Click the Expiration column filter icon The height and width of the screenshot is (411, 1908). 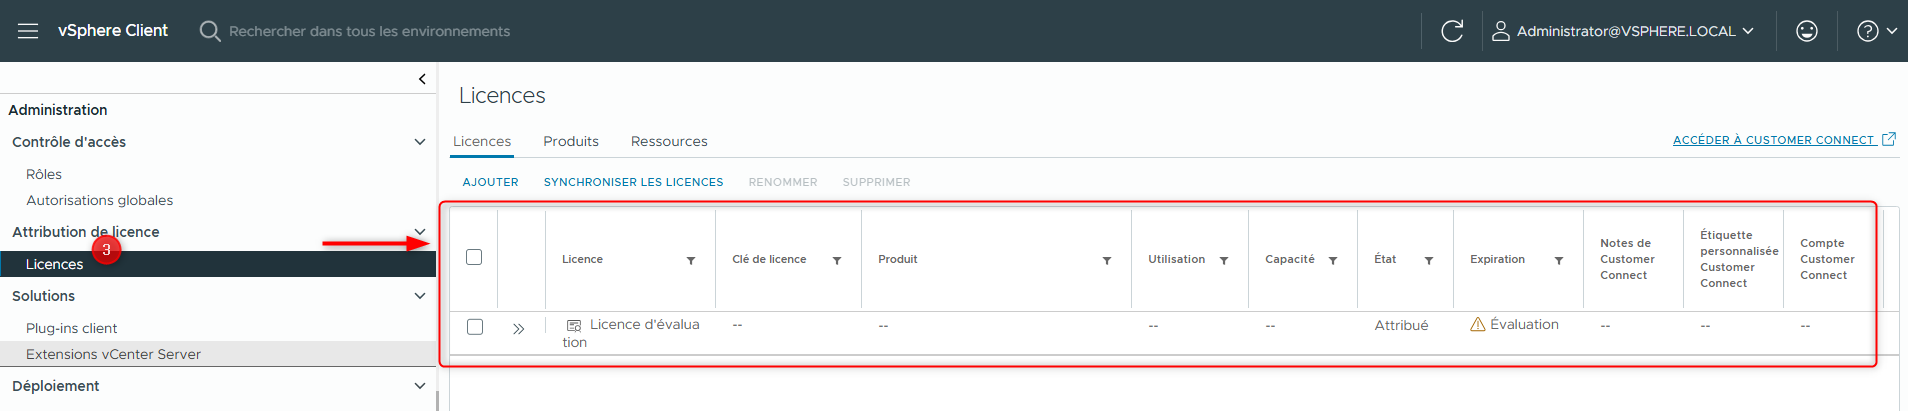click(x=1559, y=260)
